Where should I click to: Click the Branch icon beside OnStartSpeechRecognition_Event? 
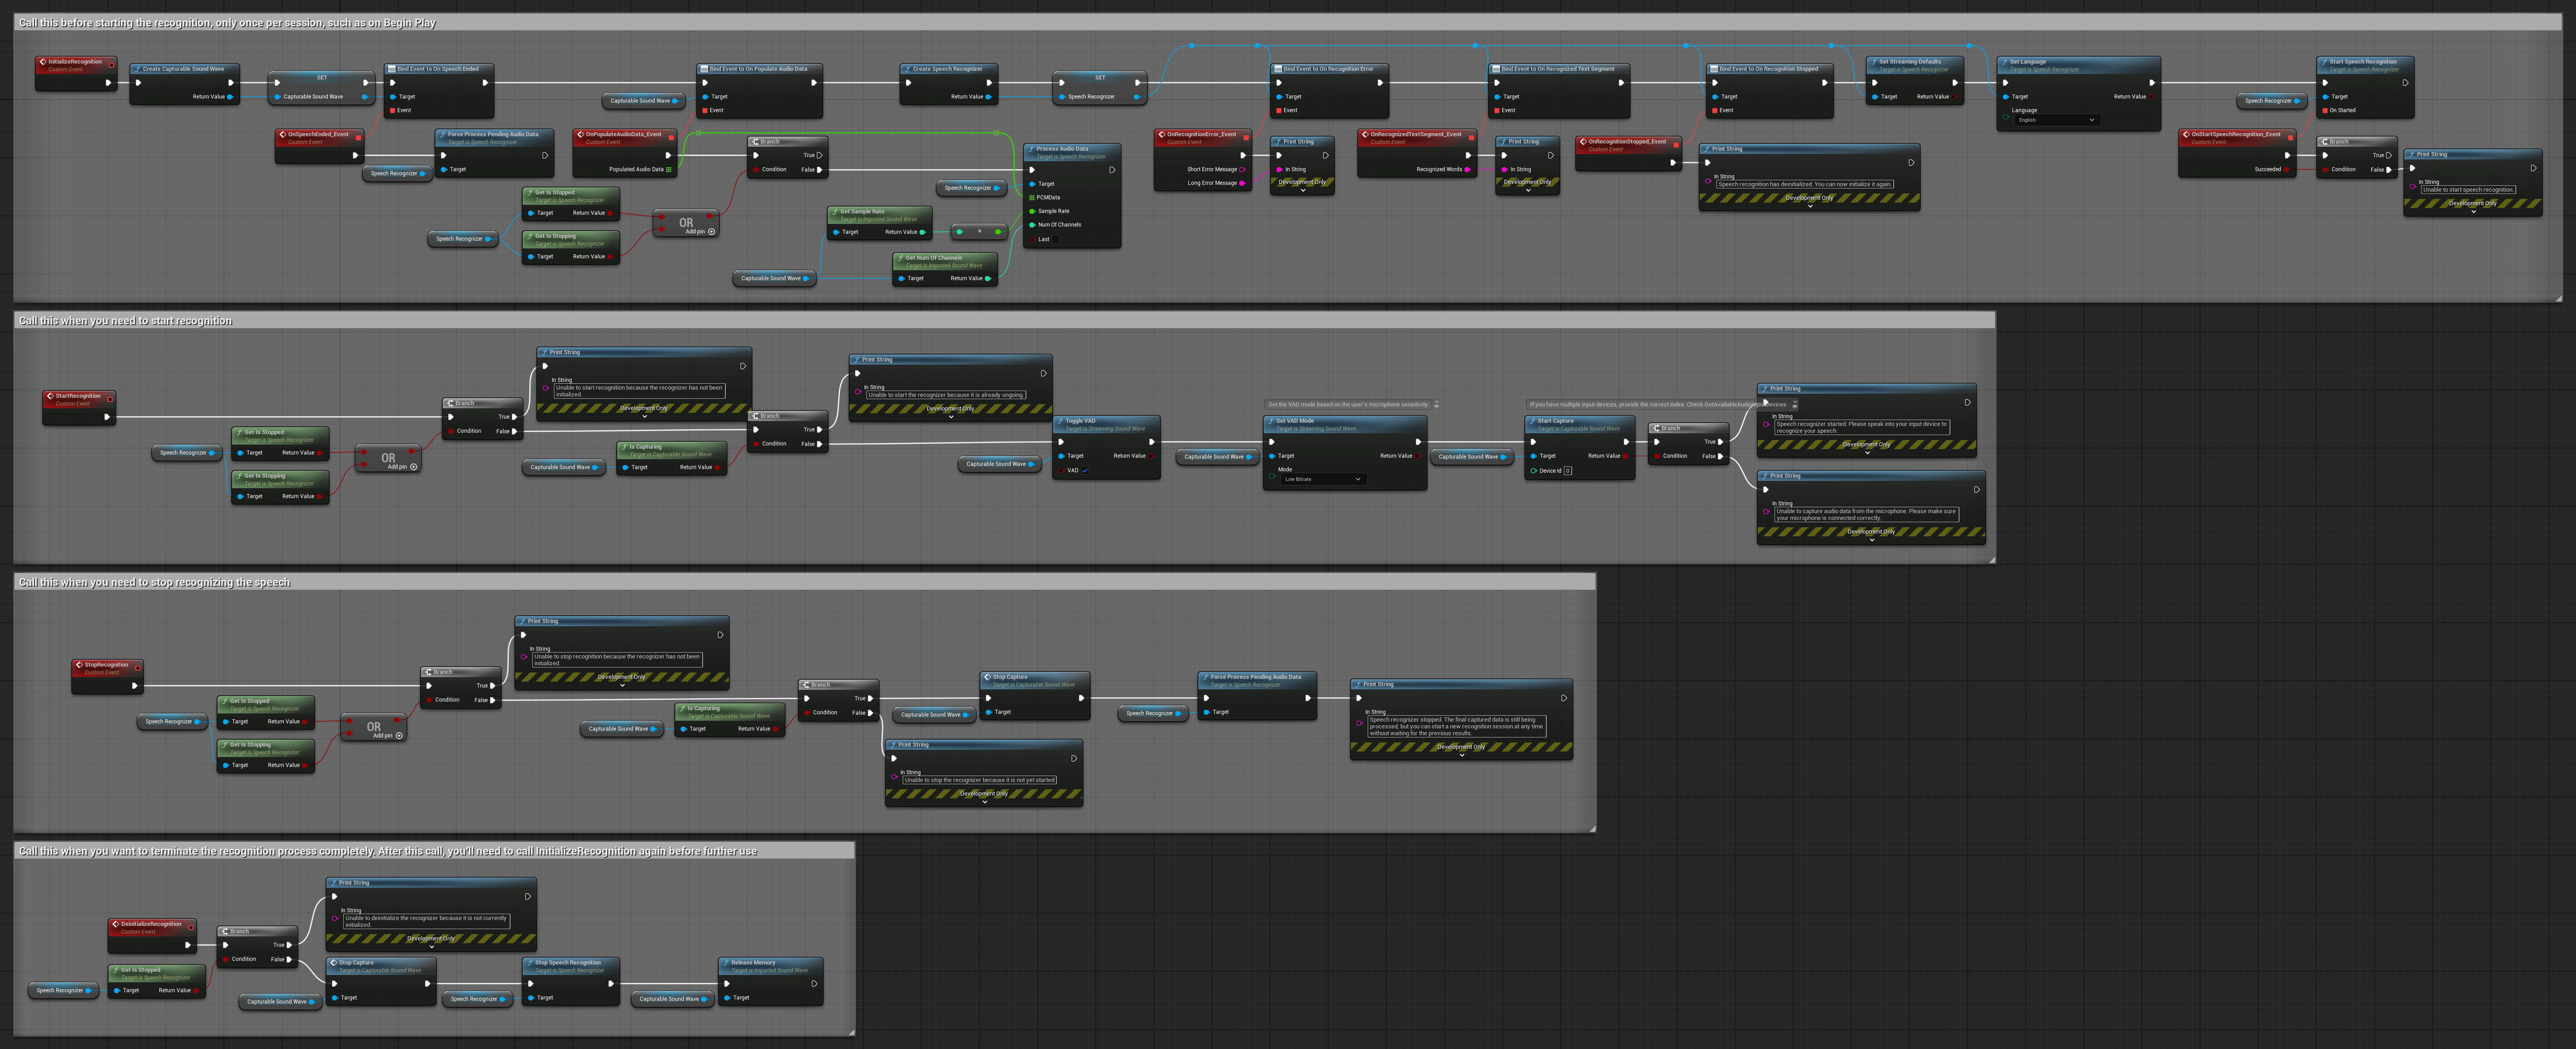coord(2325,142)
